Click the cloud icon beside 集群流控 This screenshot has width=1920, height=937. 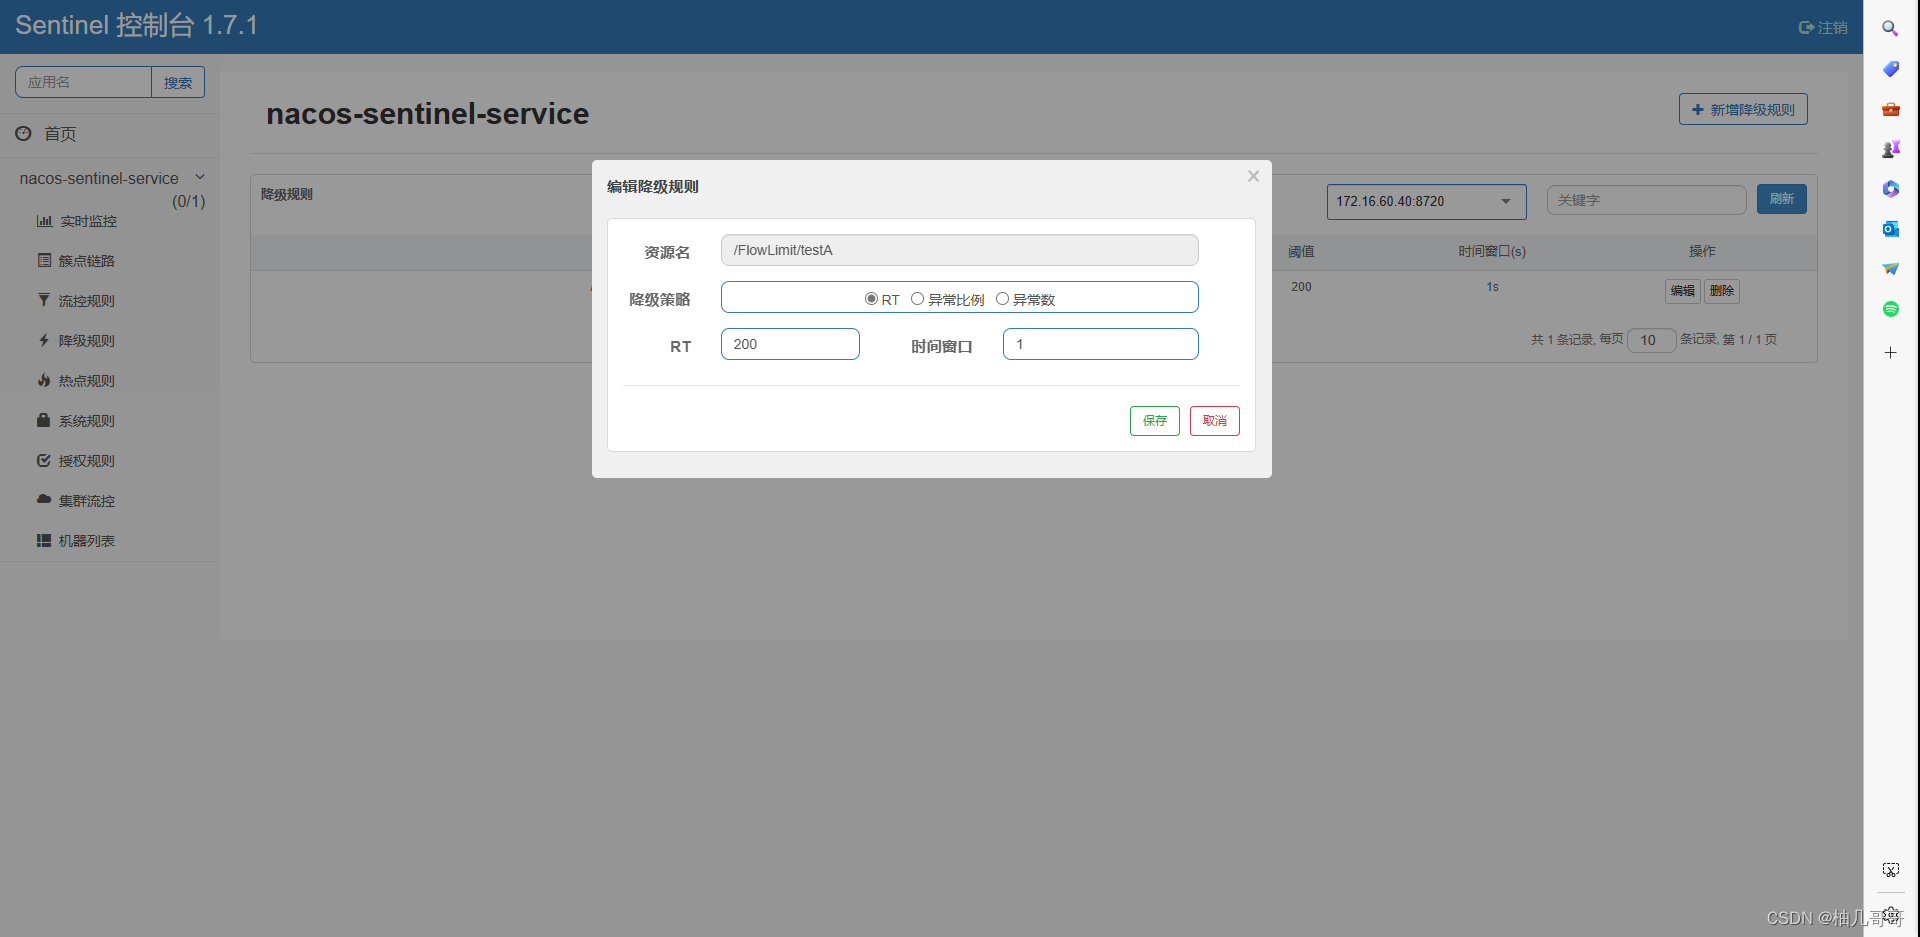[44, 498]
